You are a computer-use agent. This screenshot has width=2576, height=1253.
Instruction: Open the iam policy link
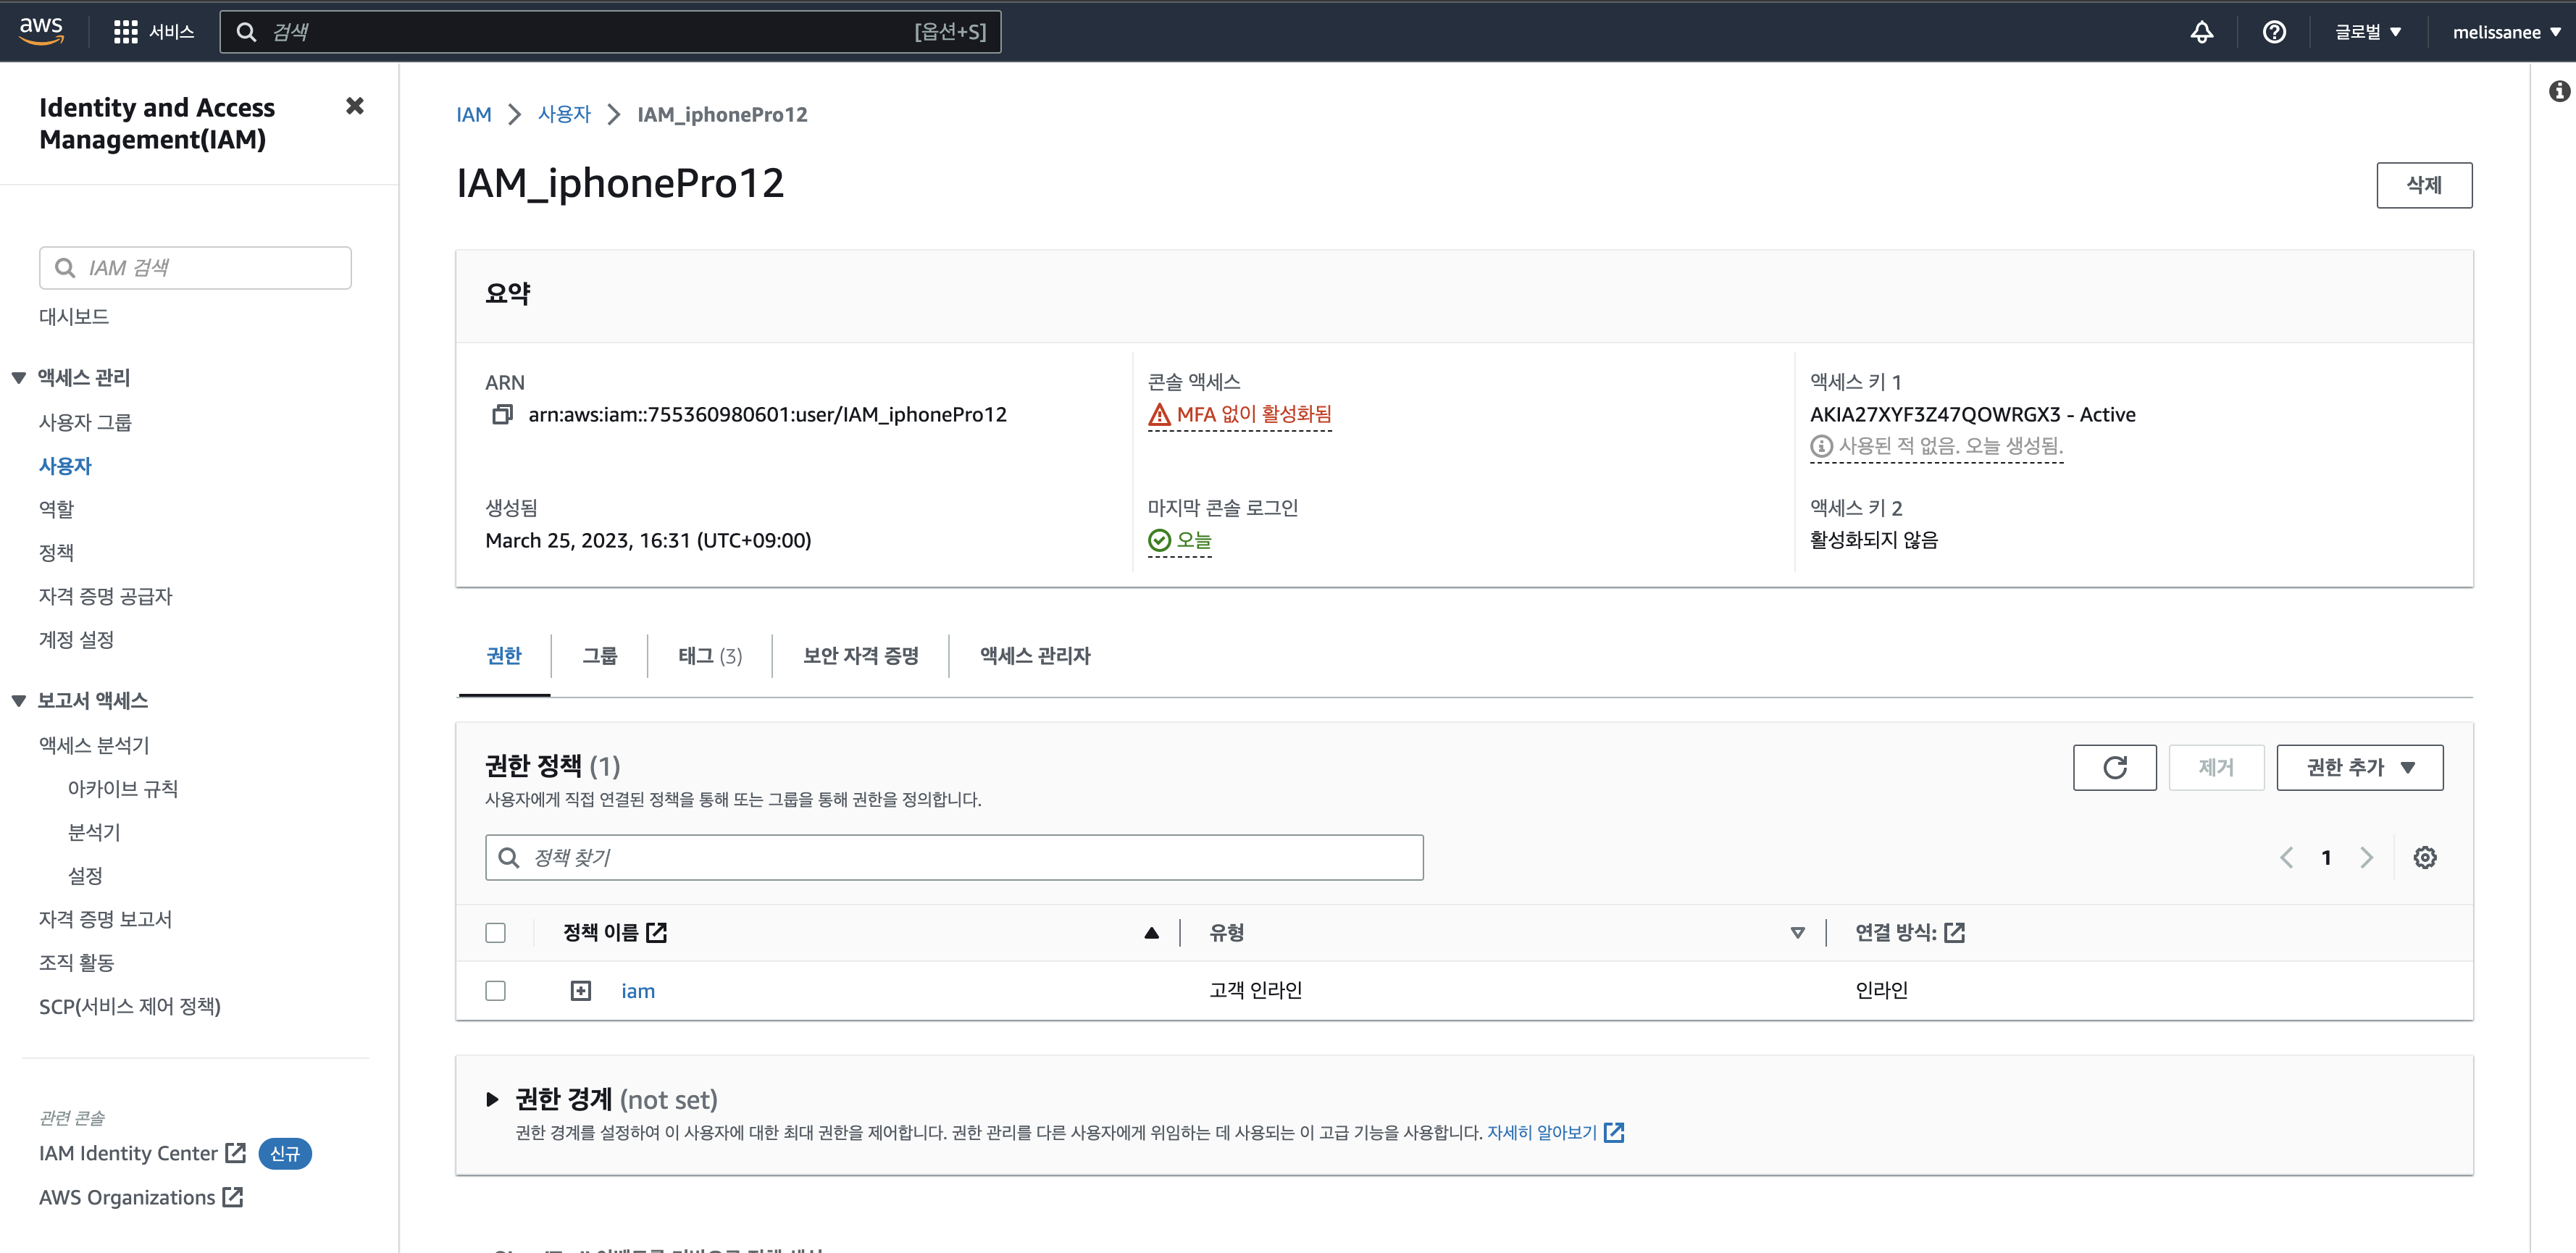pos(638,990)
